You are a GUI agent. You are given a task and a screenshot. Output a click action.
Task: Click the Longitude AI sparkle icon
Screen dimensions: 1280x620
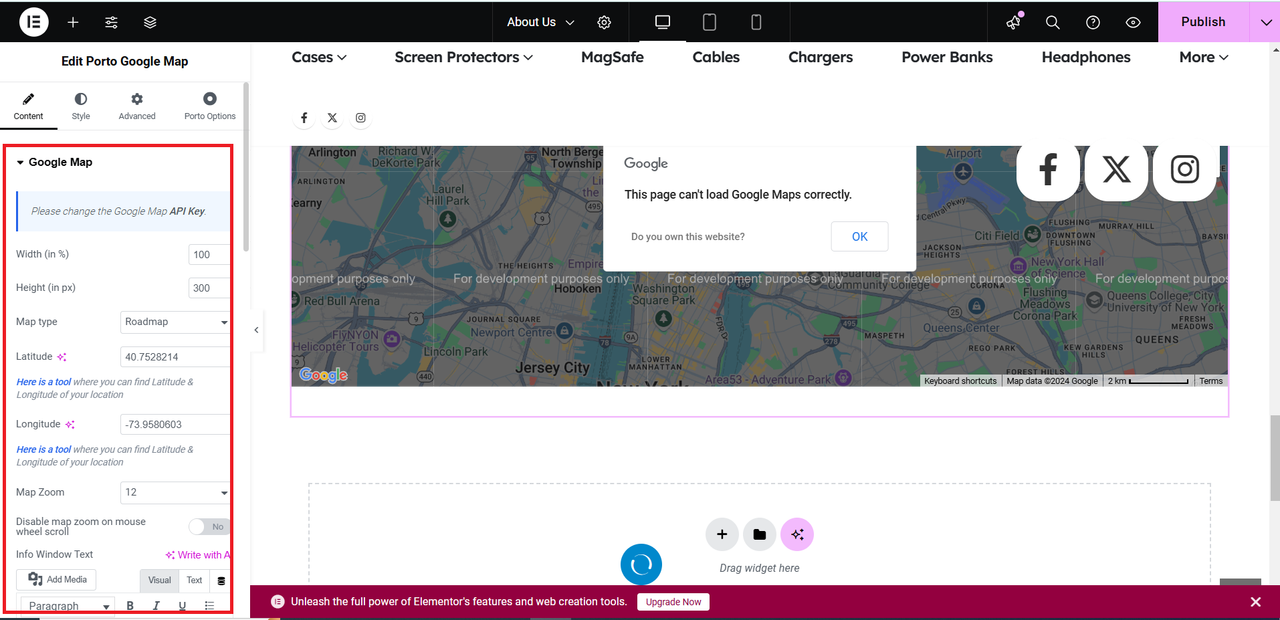coord(70,425)
